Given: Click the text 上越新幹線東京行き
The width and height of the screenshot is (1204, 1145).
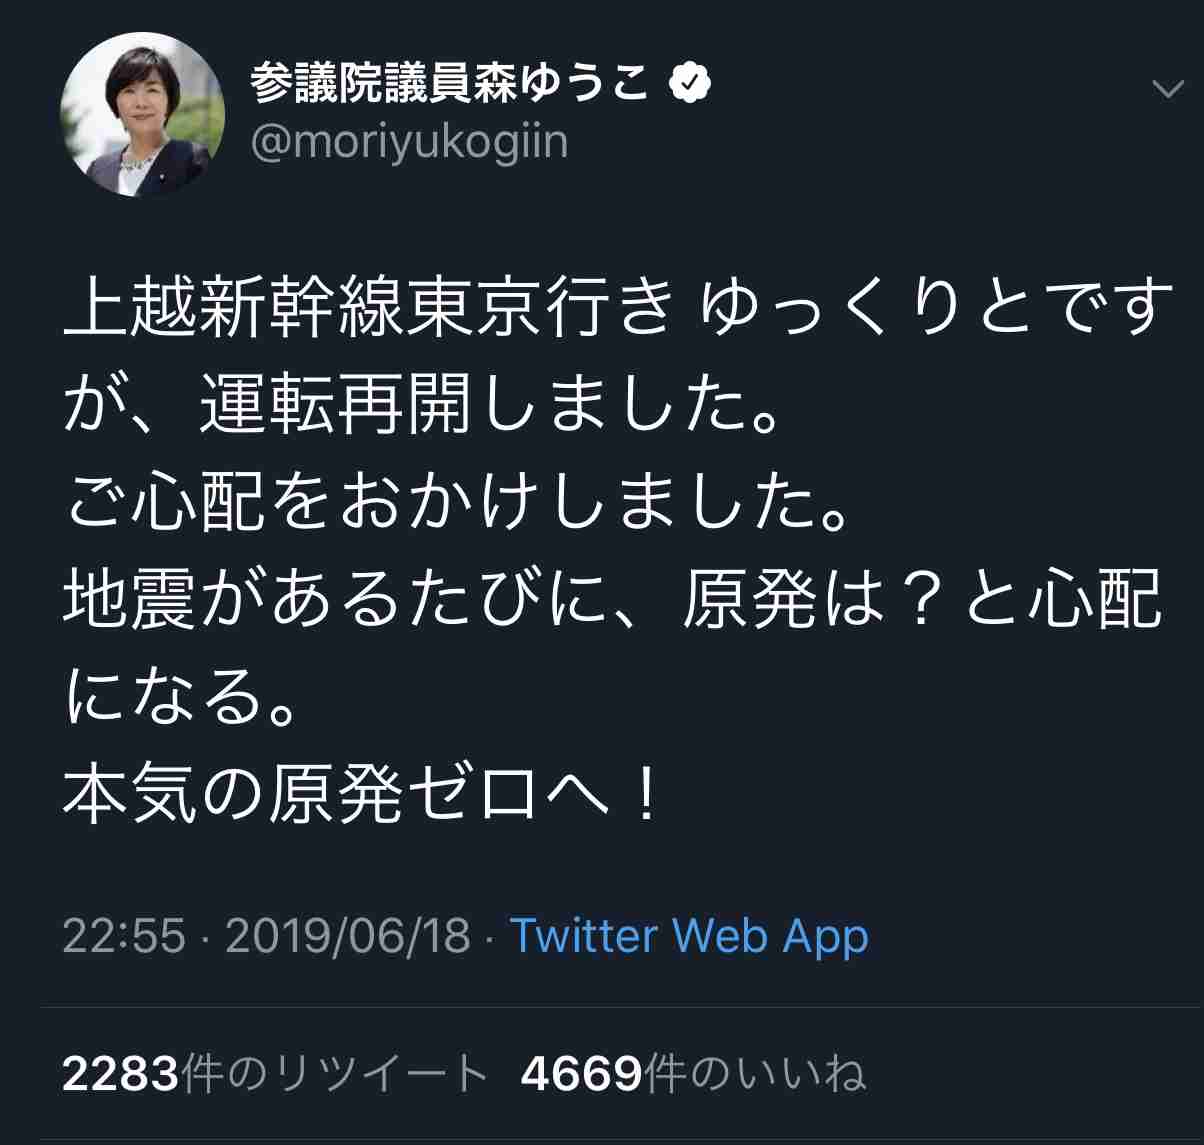Looking at the screenshot, I should [x=368, y=306].
